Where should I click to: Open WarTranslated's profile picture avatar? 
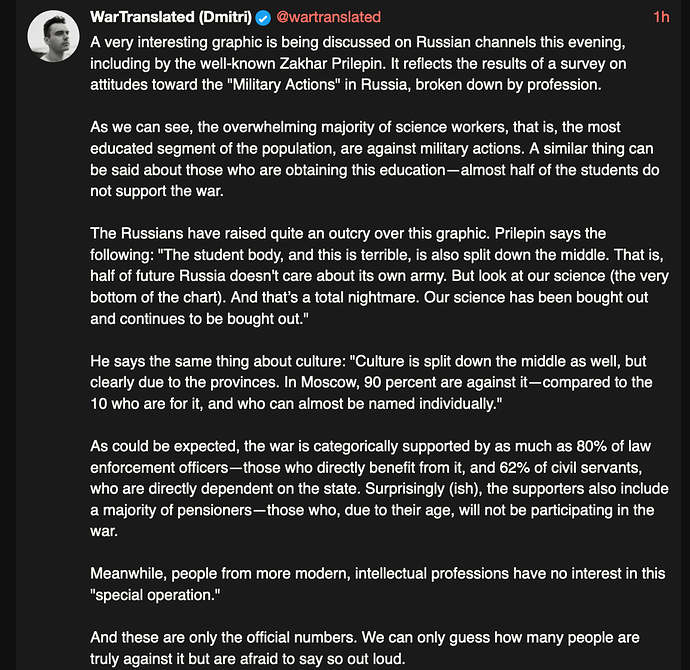point(53,36)
